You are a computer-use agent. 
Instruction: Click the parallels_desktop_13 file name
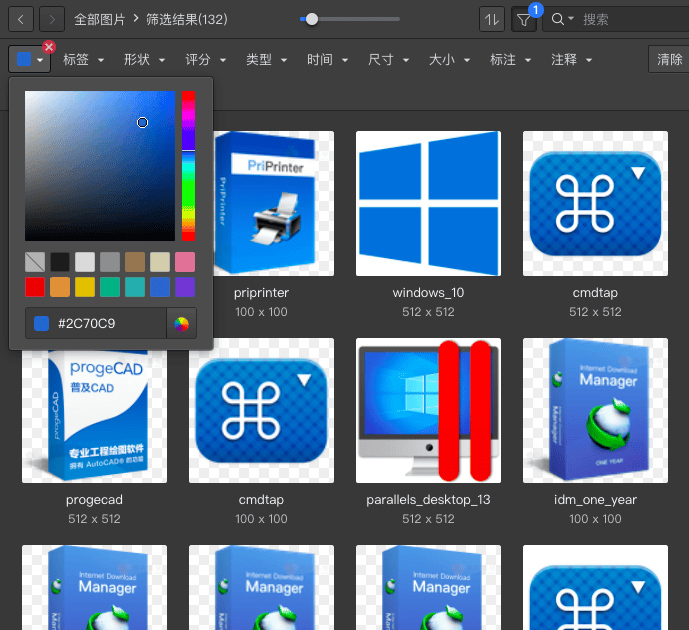[x=428, y=500]
